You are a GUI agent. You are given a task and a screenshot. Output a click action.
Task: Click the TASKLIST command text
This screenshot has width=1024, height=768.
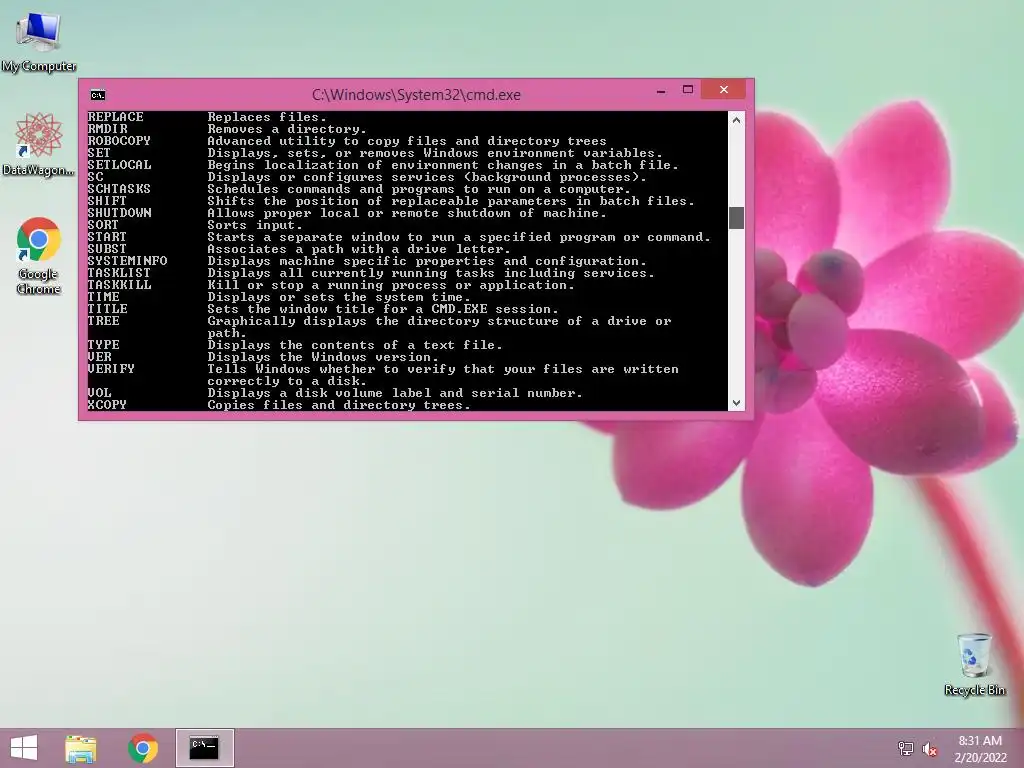[x=119, y=273]
